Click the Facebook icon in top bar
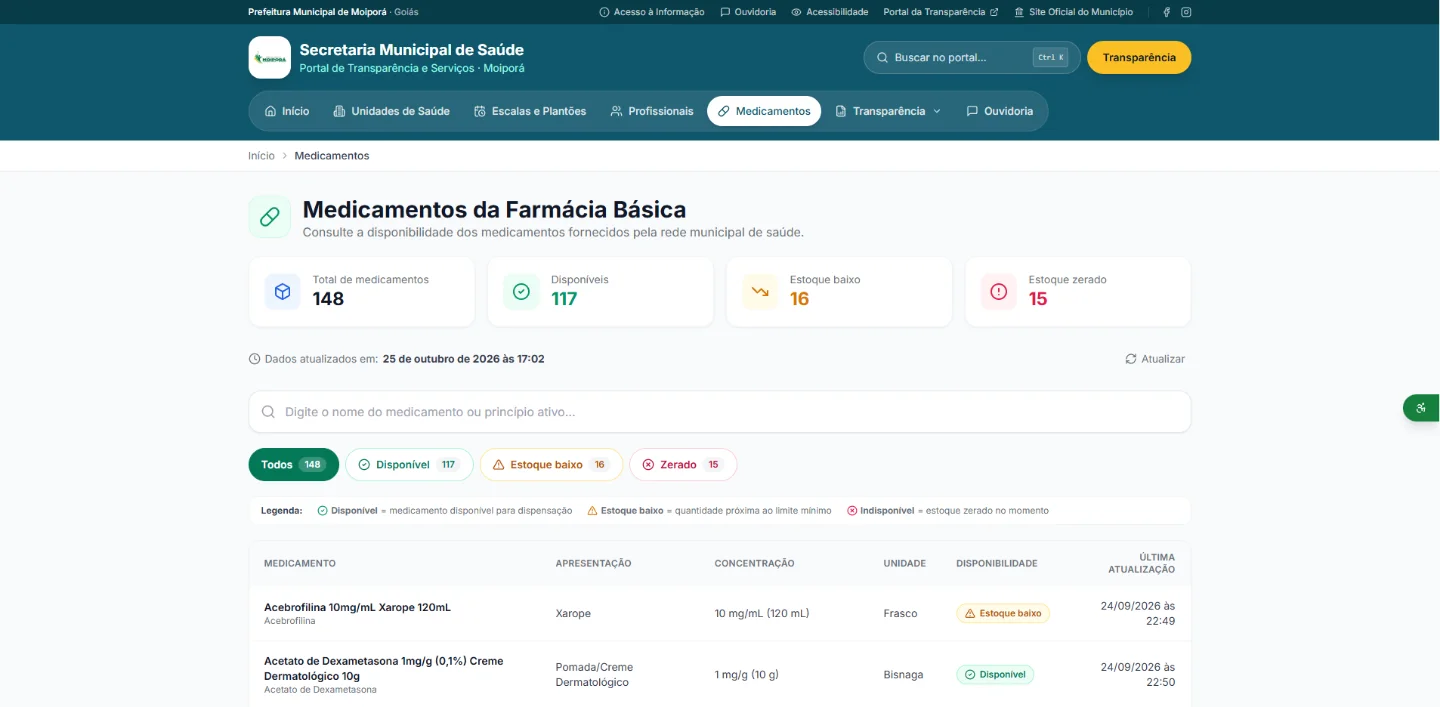The width and height of the screenshot is (1440, 707). [1166, 12]
